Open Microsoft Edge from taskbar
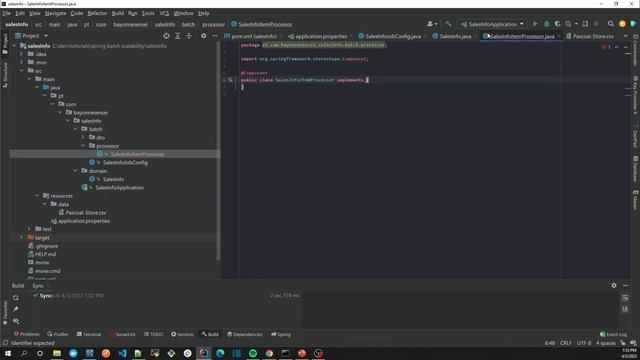This screenshot has height=360, width=640. [220, 353]
